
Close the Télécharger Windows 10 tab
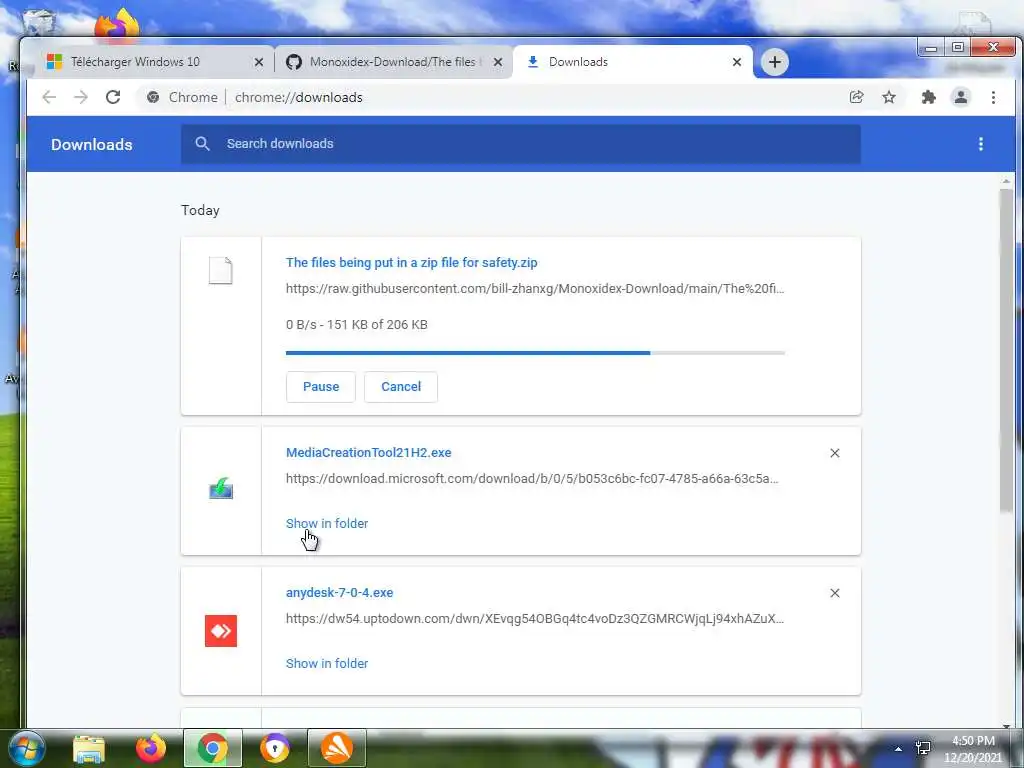coord(259,62)
